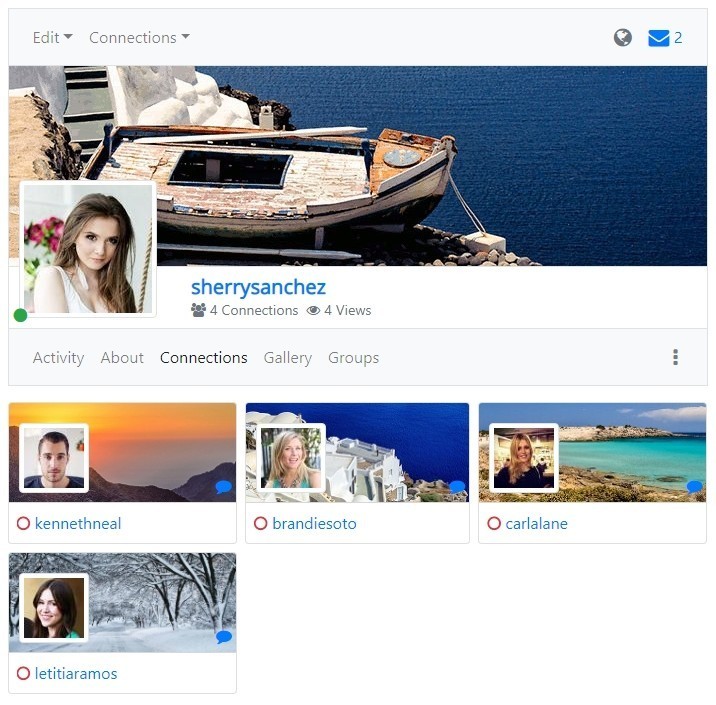Image resolution: width=716 pixels, height=705 pixels.
Task: Click kennethneal's avatar thumbnail
Action: point(54,458)
